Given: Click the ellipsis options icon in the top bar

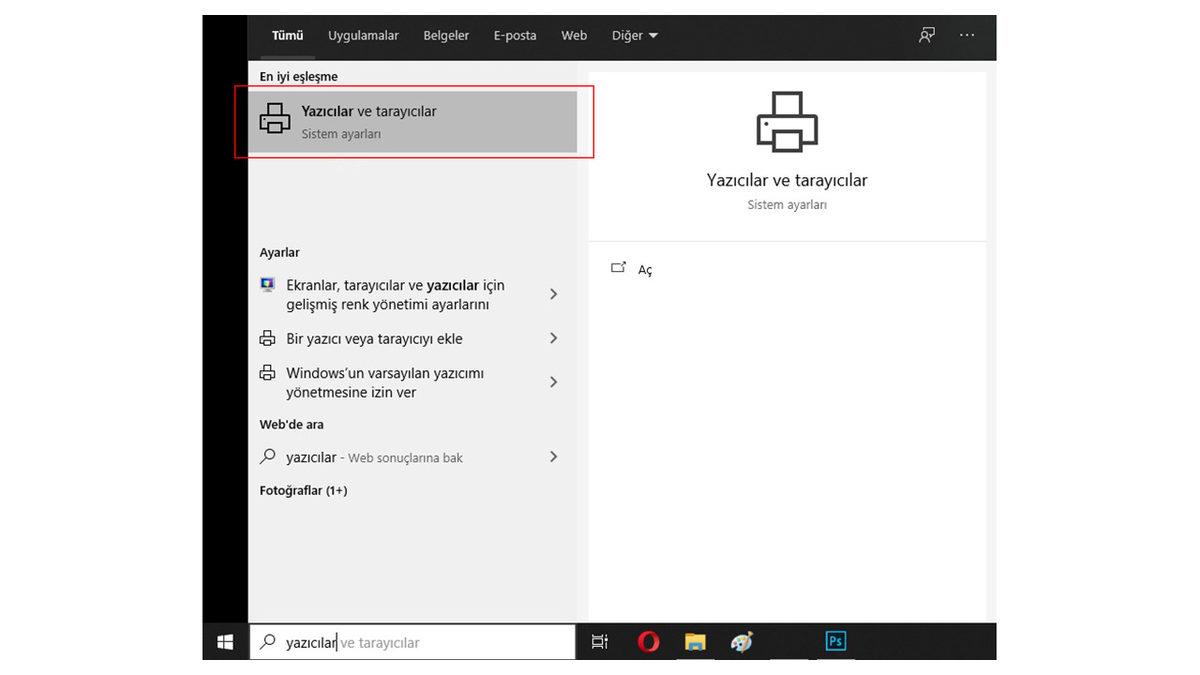Looking at the screenshot, I should click(966, 34).
